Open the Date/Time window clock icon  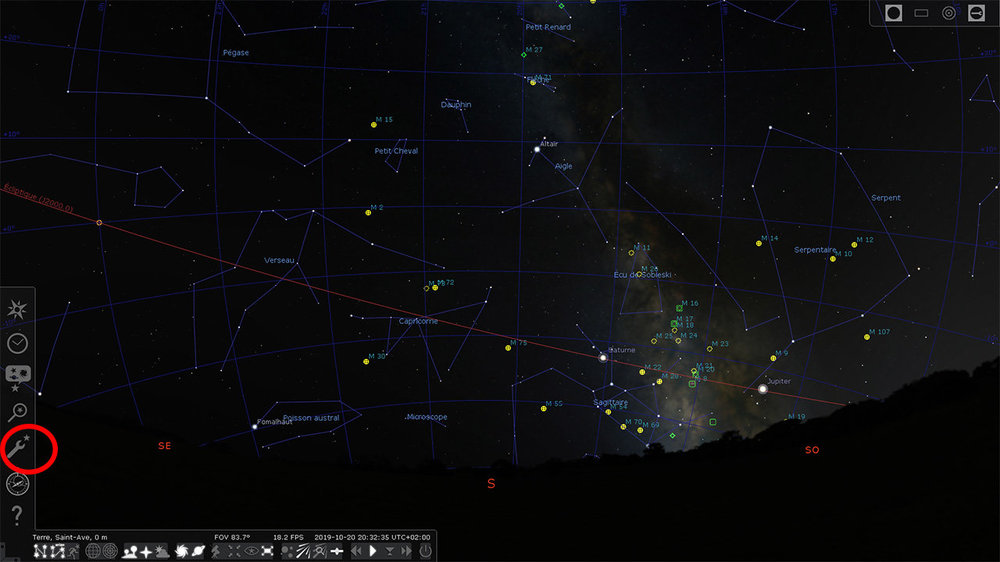point(17,343)
